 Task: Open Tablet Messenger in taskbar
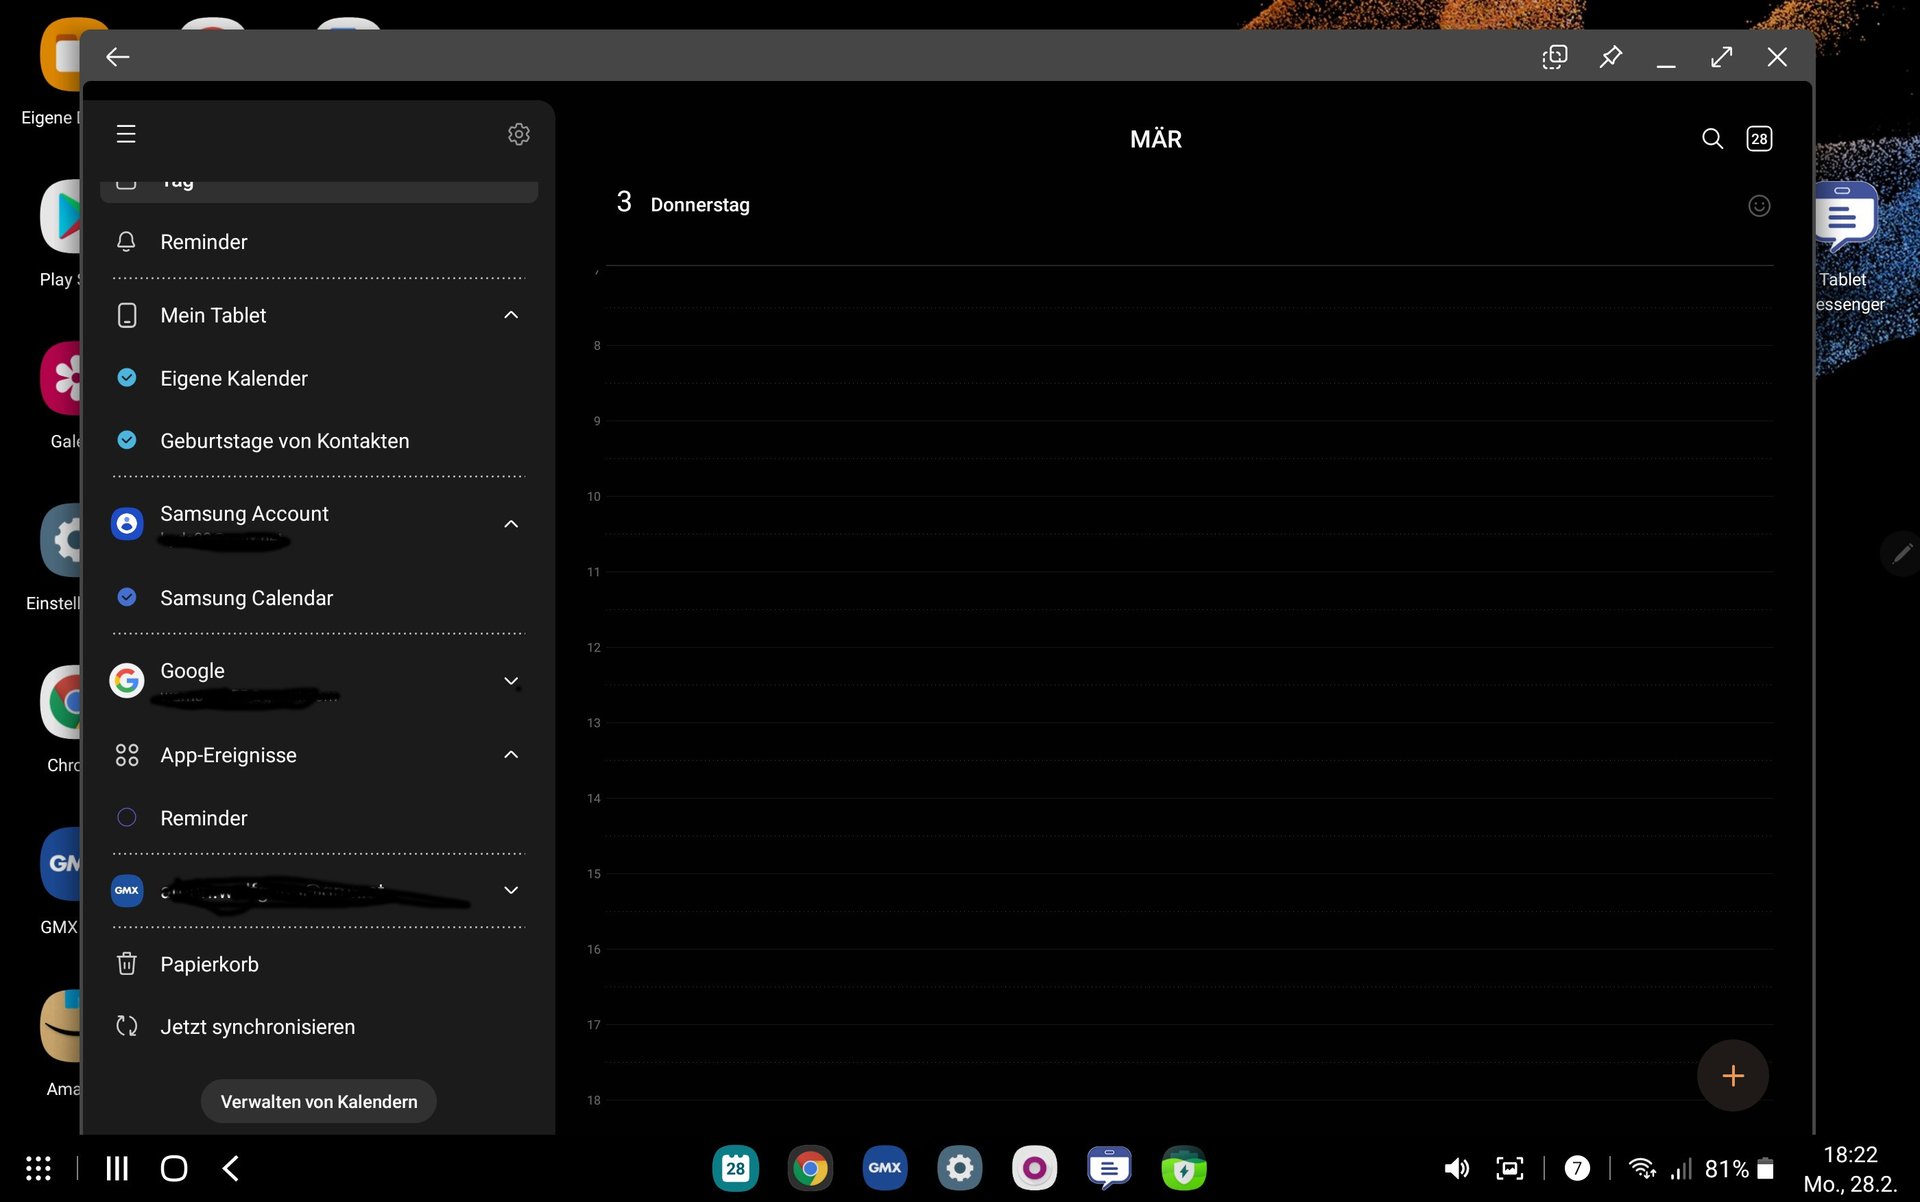coord(1109,1168)
